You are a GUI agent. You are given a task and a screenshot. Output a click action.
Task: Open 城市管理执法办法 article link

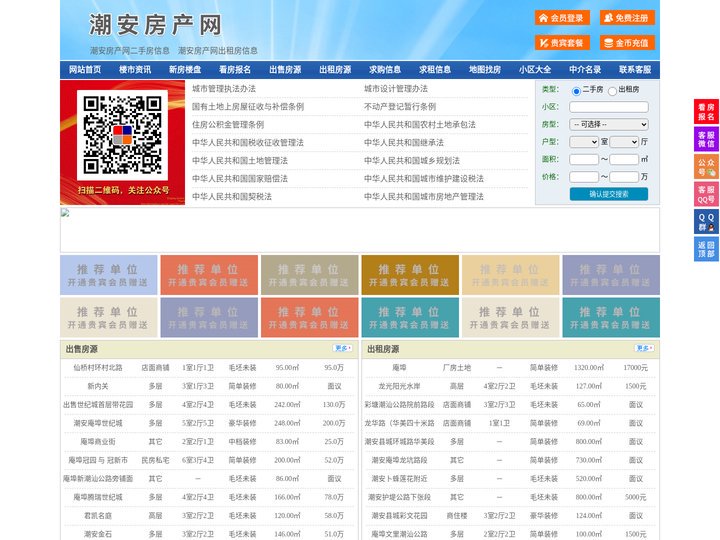coord(224,89)
